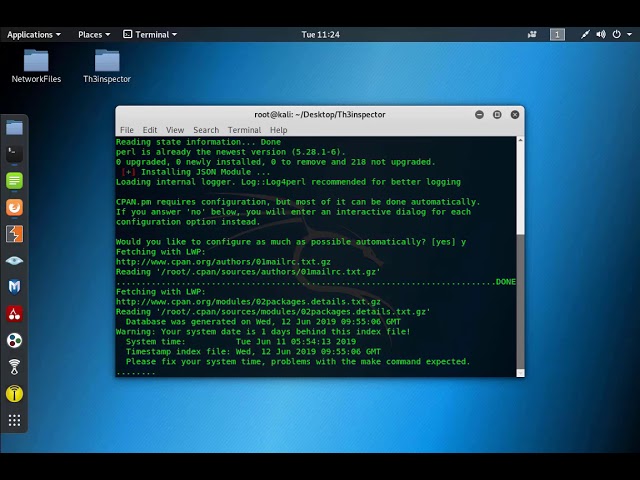Open the volume icon in top bar
Screen dimensions: 640x480
pos(600,35)
